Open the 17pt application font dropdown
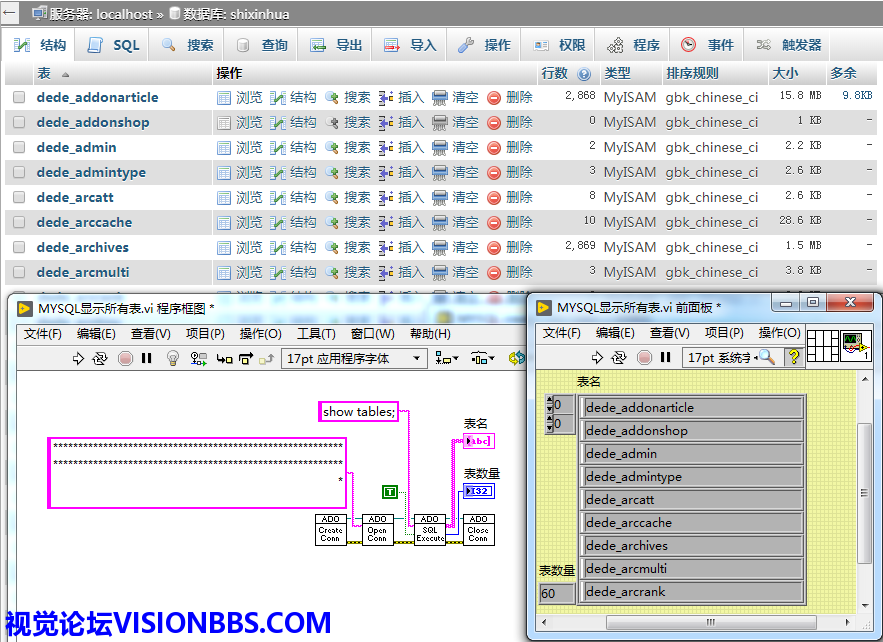 pyautogui.click(x=353, y=358)
